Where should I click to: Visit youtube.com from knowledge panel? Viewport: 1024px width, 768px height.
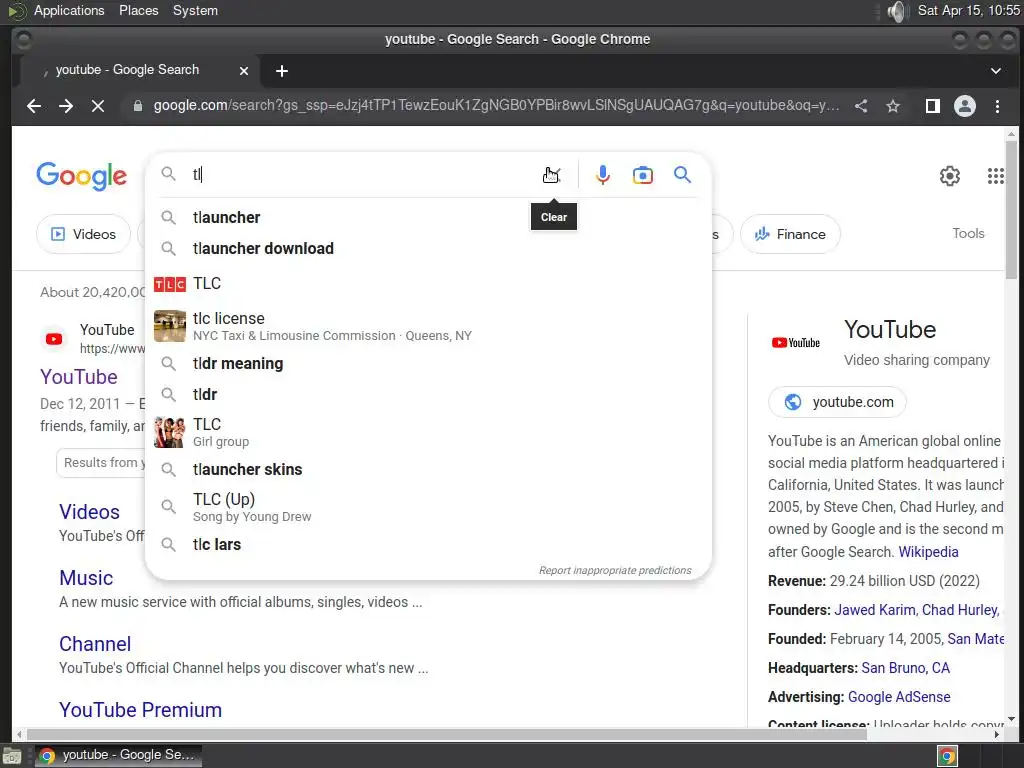click(x=838, y=402)
